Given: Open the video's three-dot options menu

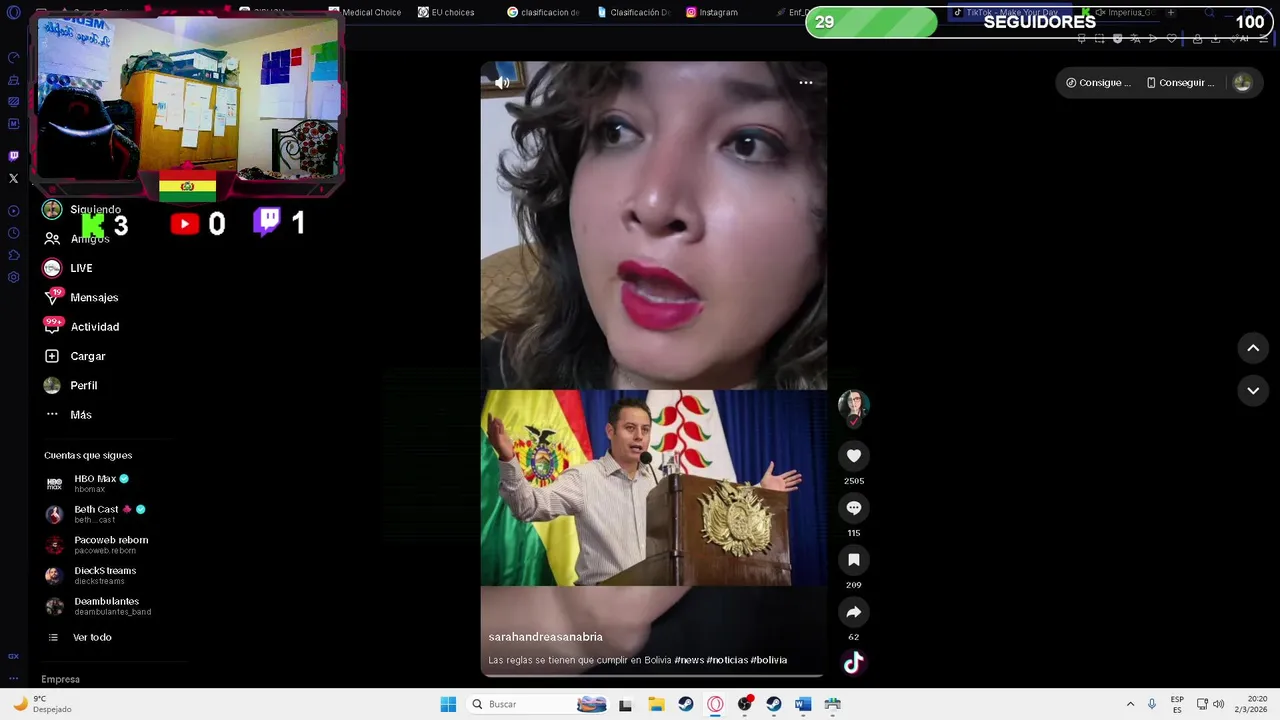Looking at the screenshot, I should click(806, 83).
